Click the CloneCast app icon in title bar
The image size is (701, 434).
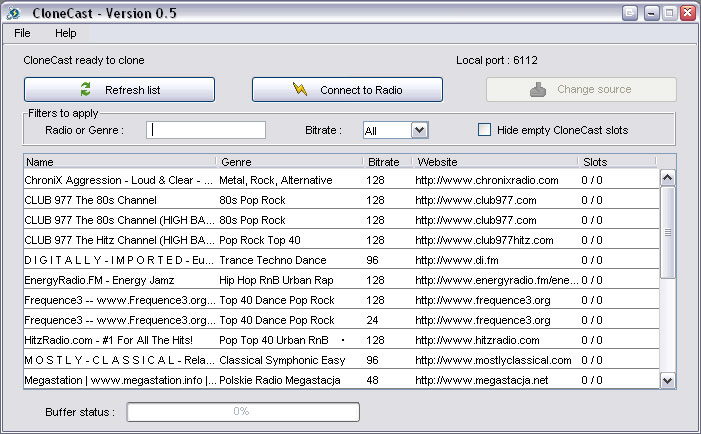[x=13, y=13]
